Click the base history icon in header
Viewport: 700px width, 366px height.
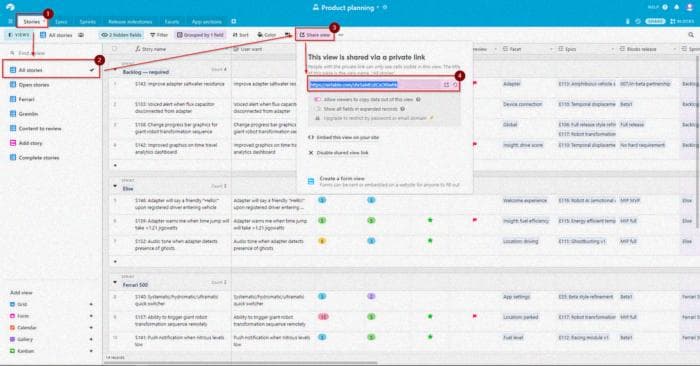coord(638,21)
